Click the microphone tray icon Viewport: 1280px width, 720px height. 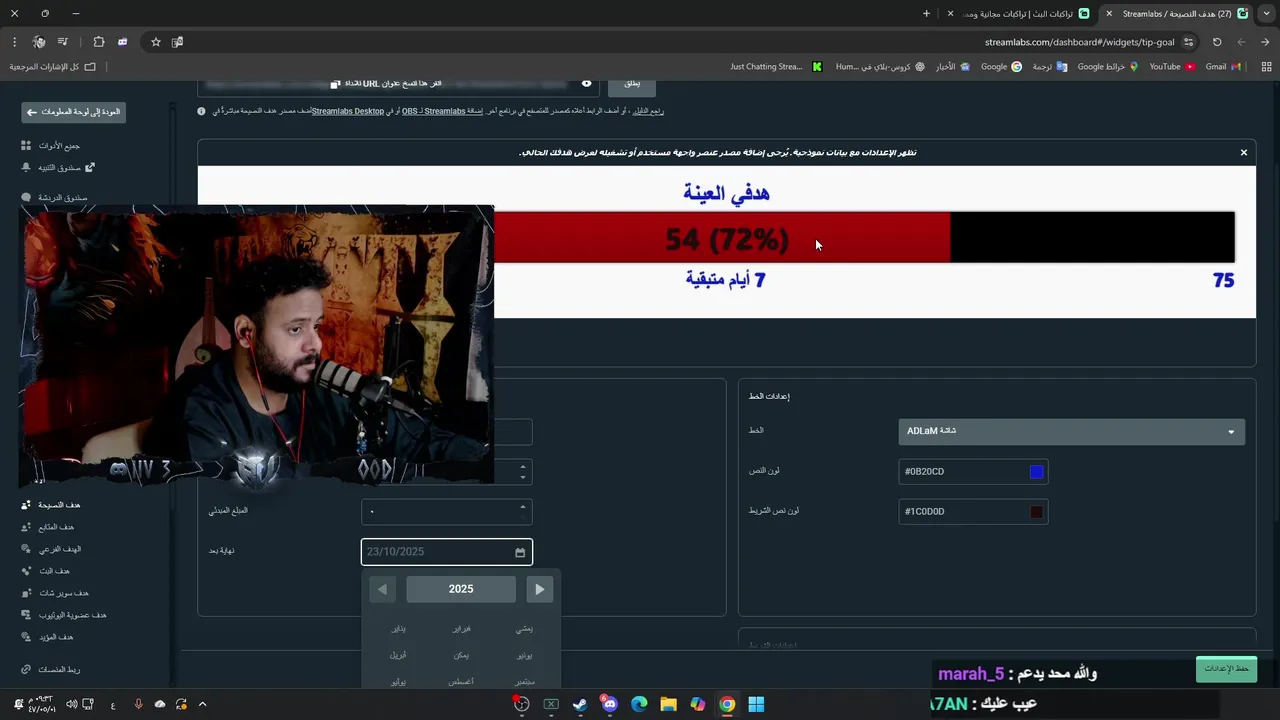138,704
